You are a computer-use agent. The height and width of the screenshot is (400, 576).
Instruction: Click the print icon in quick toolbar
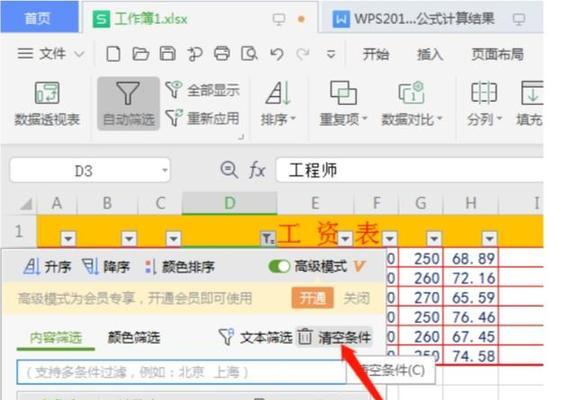pos(222,54)
